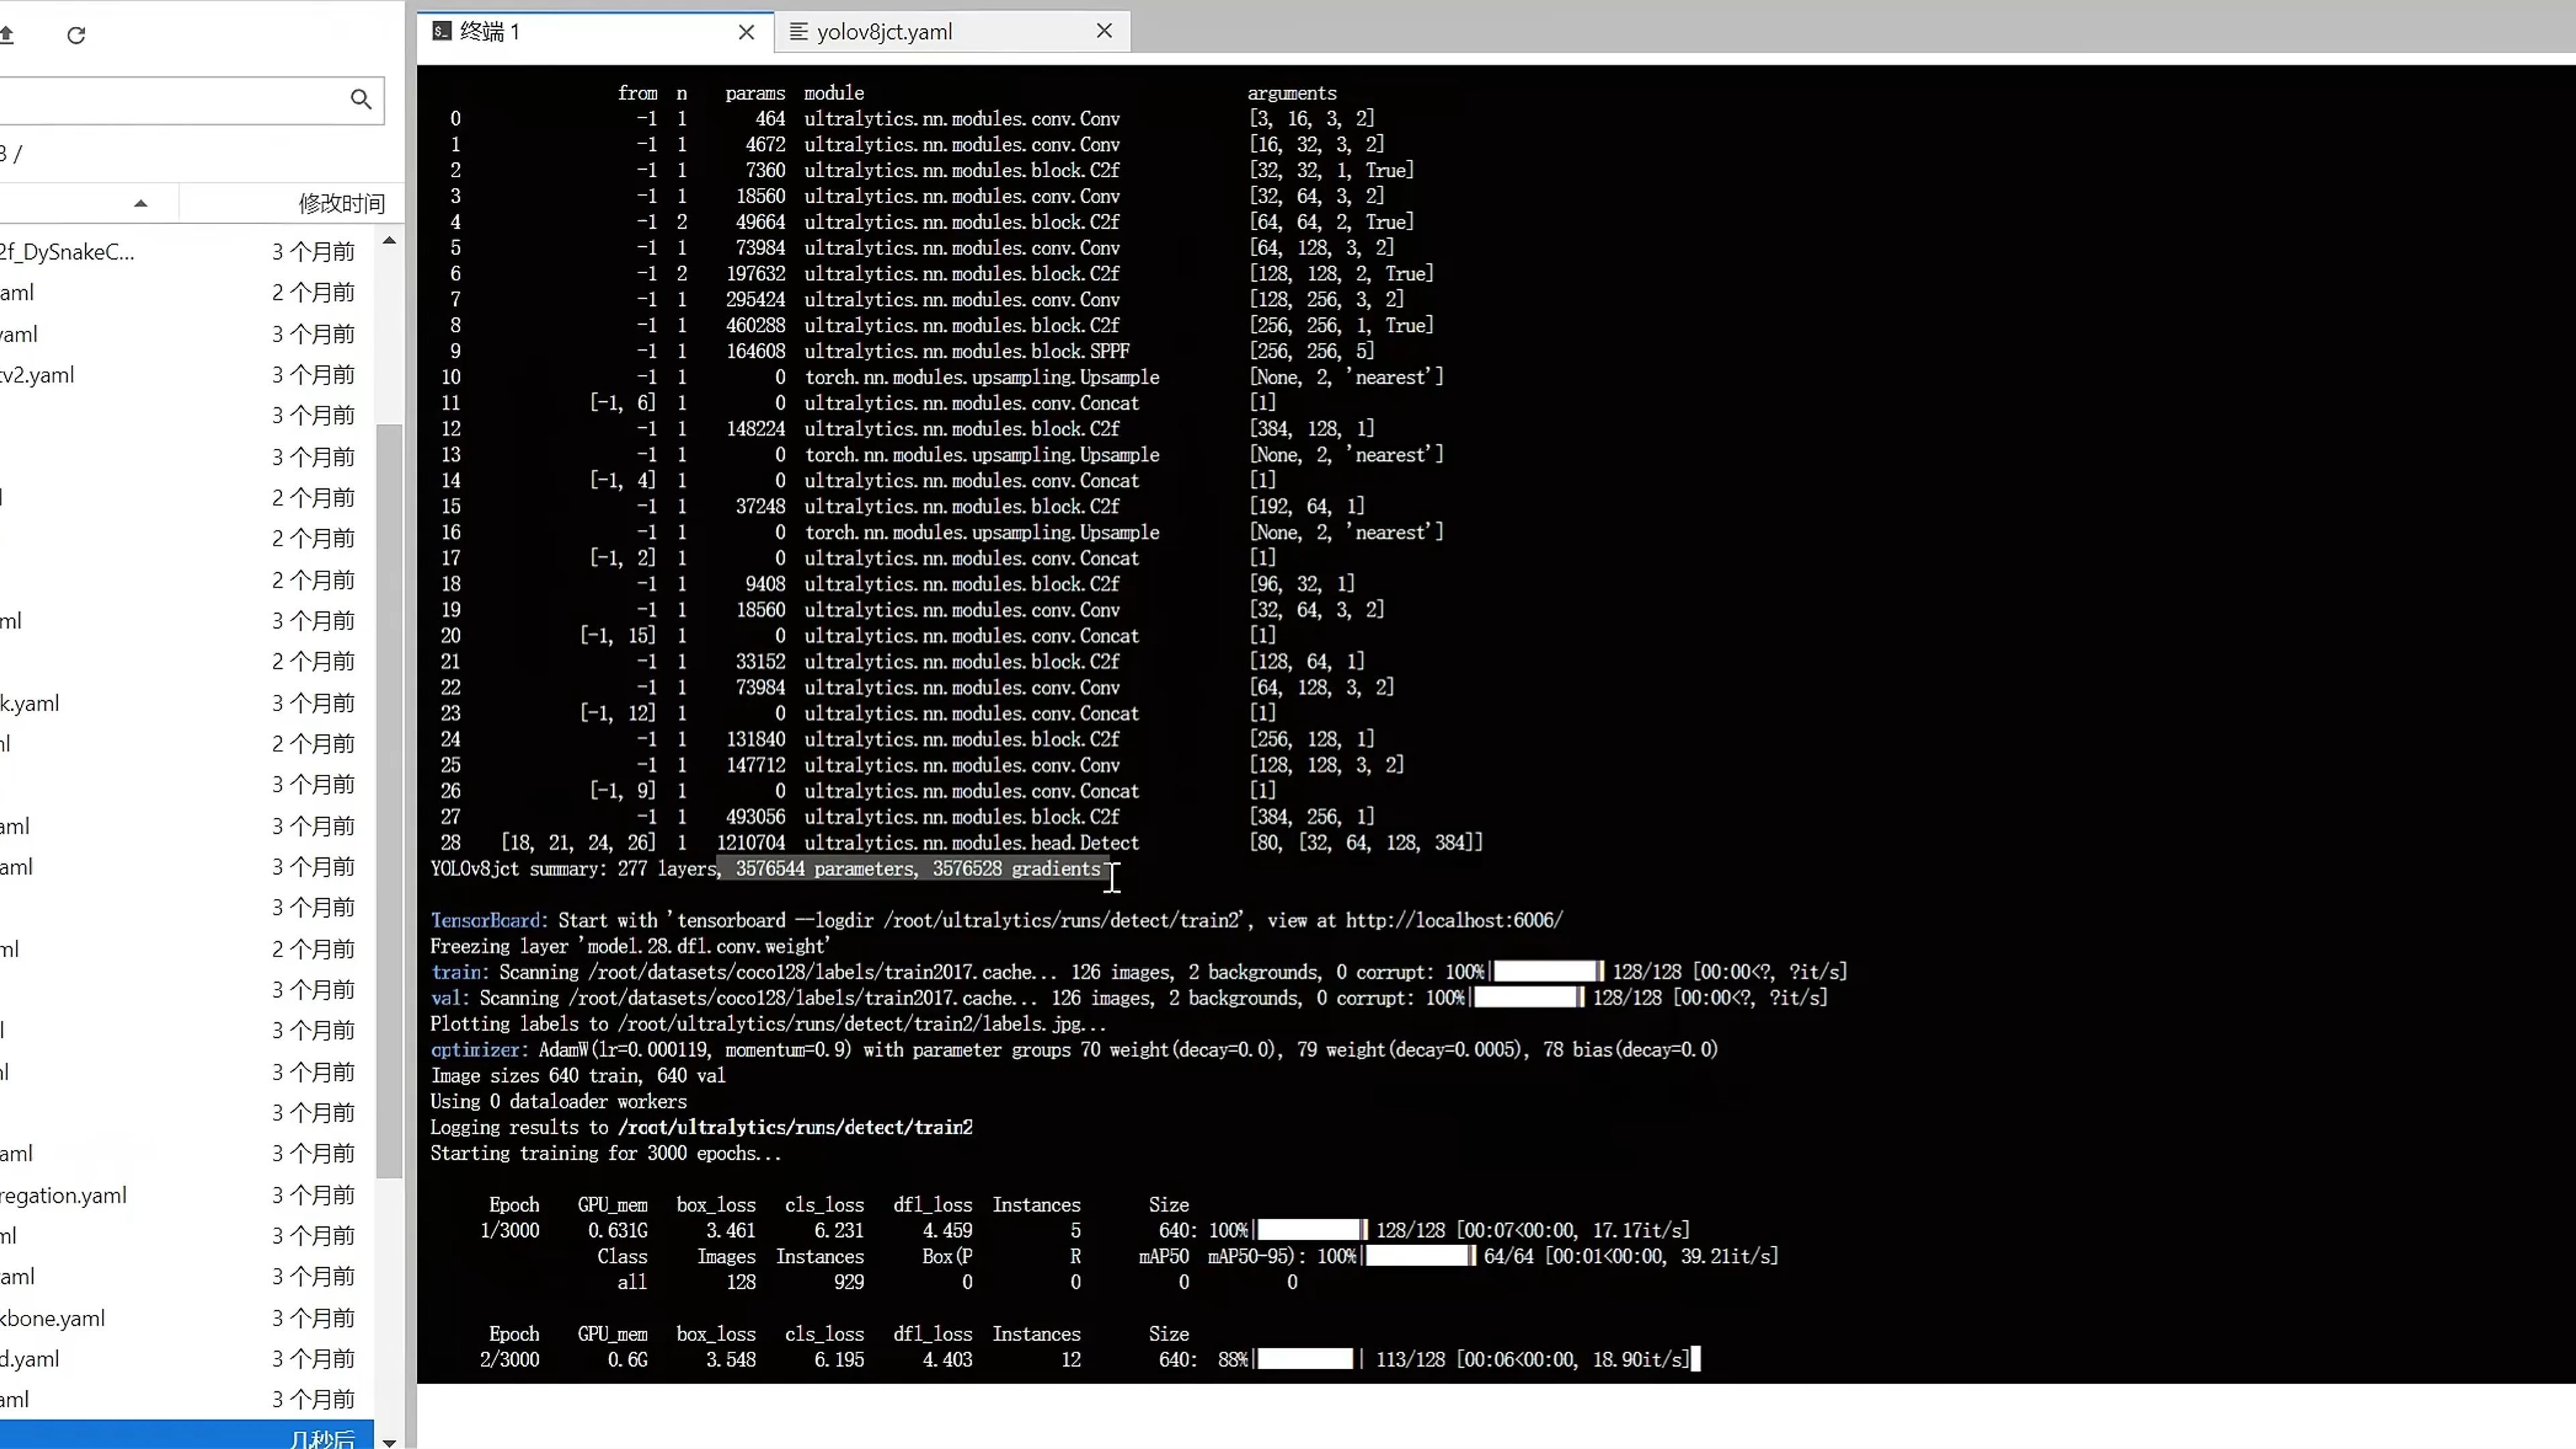Select the kbone.yaml file row
The image size is (2576, 1449).
[x=187, y=1318]
